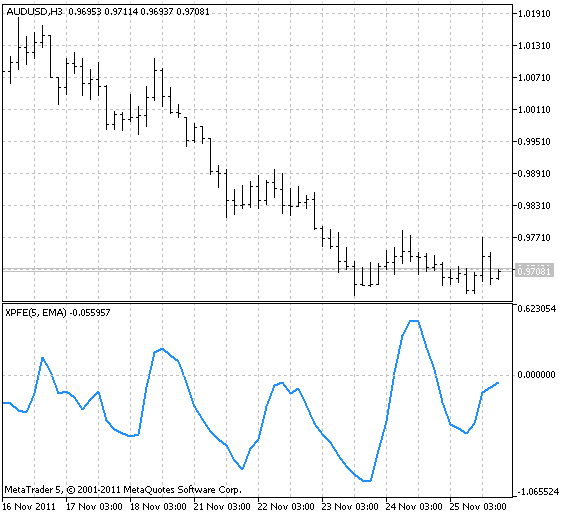
Task: Click the 22 Nov 03:00 time label
Action: 286,507
